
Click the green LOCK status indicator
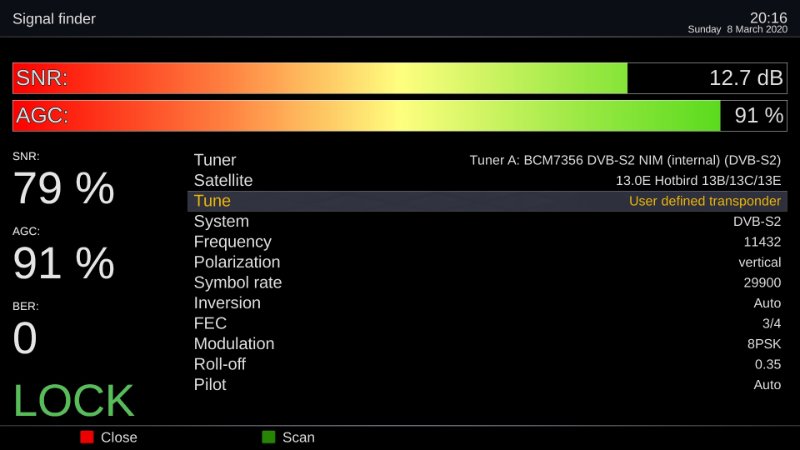coord(74,400)
